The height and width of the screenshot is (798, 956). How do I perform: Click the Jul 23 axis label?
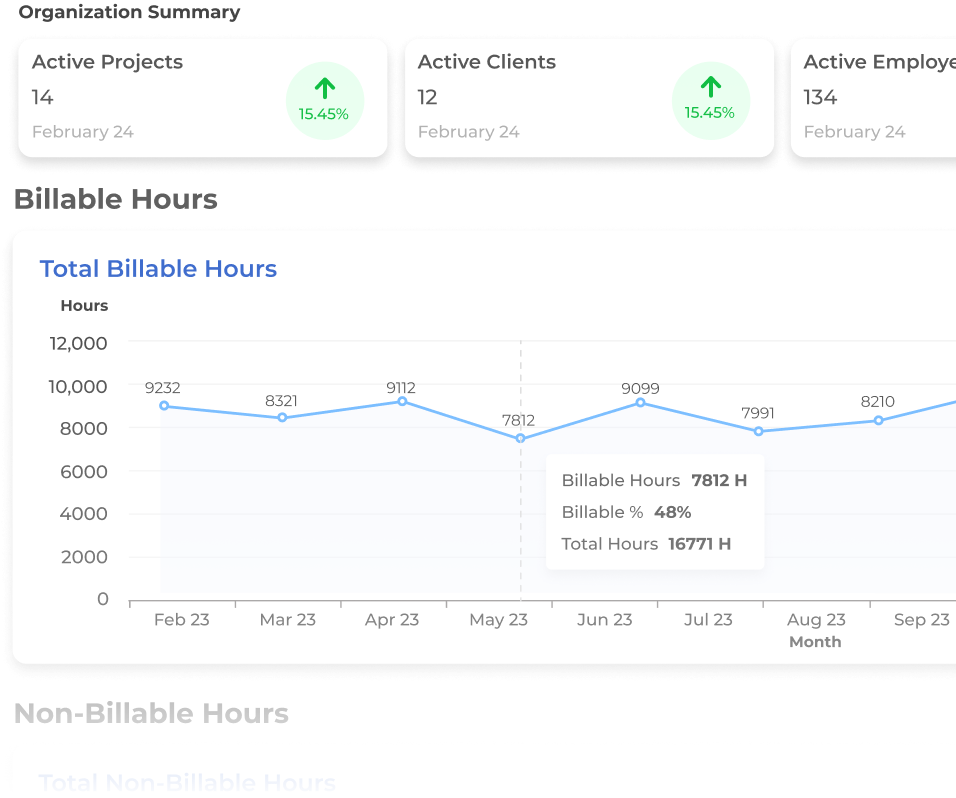(708, 619)
